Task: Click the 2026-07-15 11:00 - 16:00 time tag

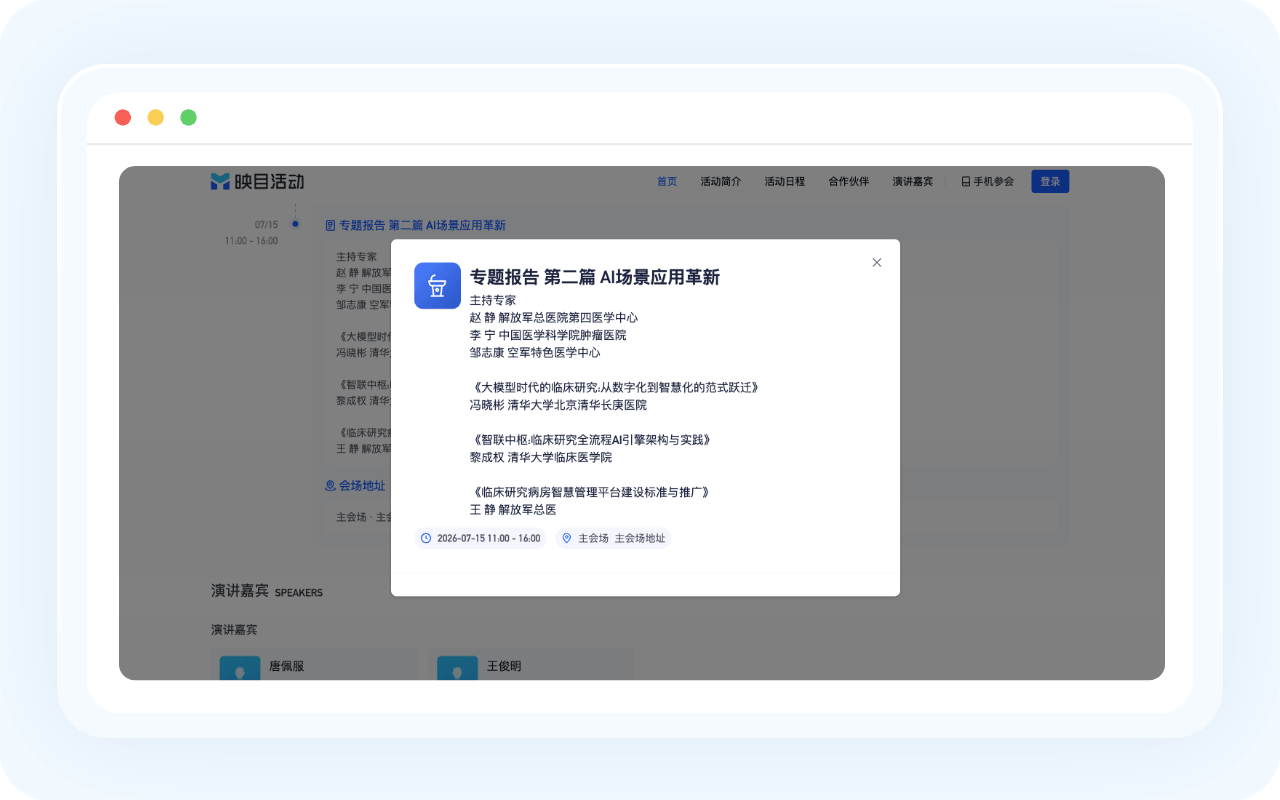Action: (480, 538)
